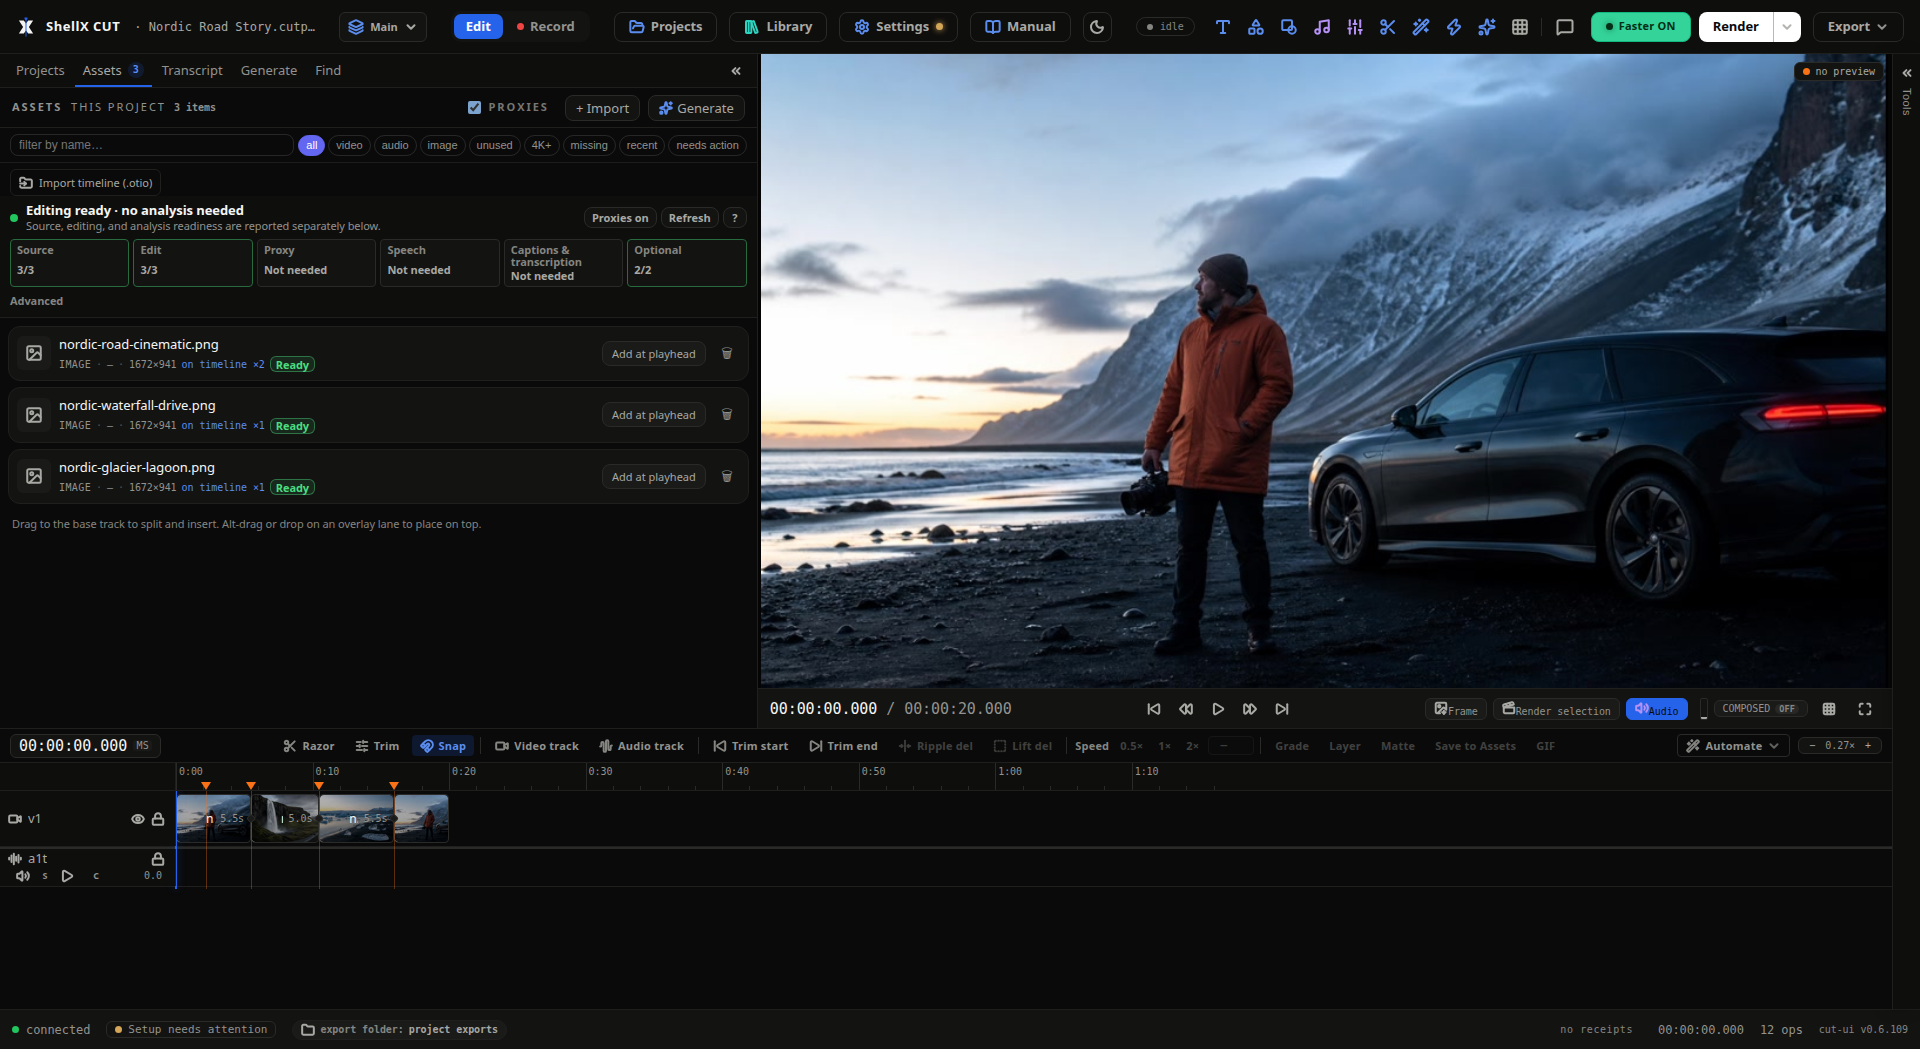Viewport: 1920px width, 1049px height.
Task: Uncheck the Proxies checkbox
Action: [x=475, y=107]
